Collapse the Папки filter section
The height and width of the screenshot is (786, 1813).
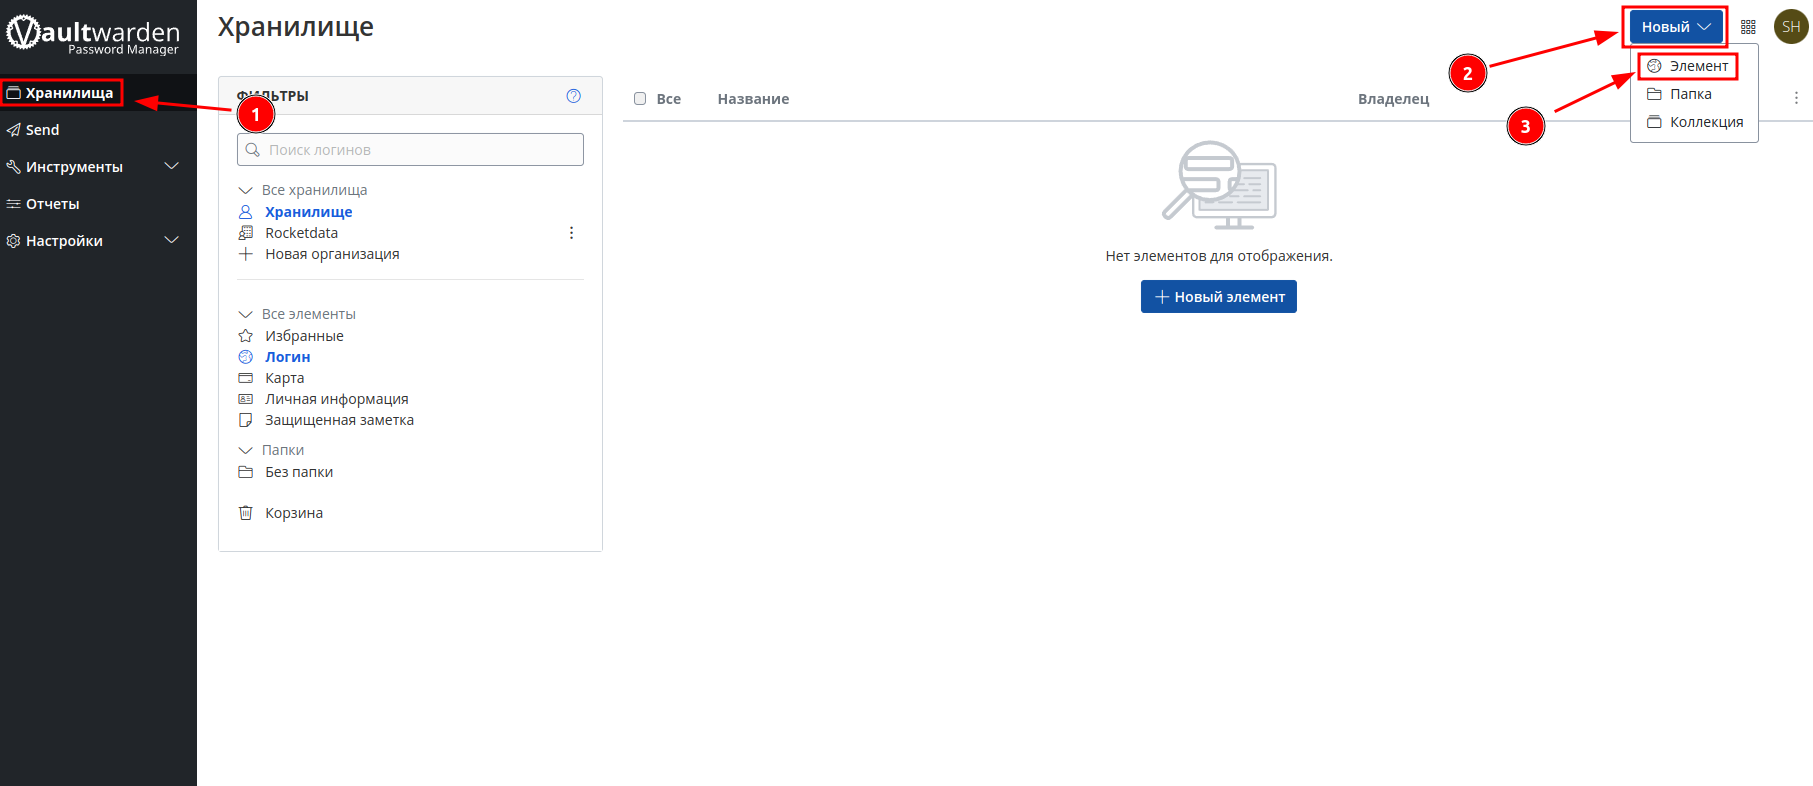(246, 450)
